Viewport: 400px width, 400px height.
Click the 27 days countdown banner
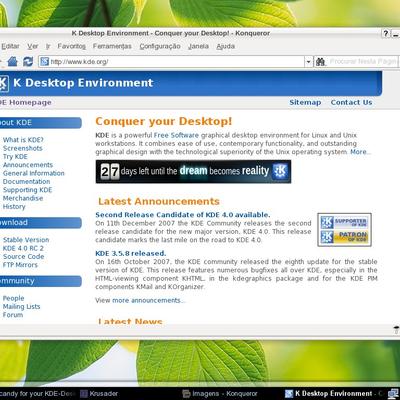coord(193,172)
